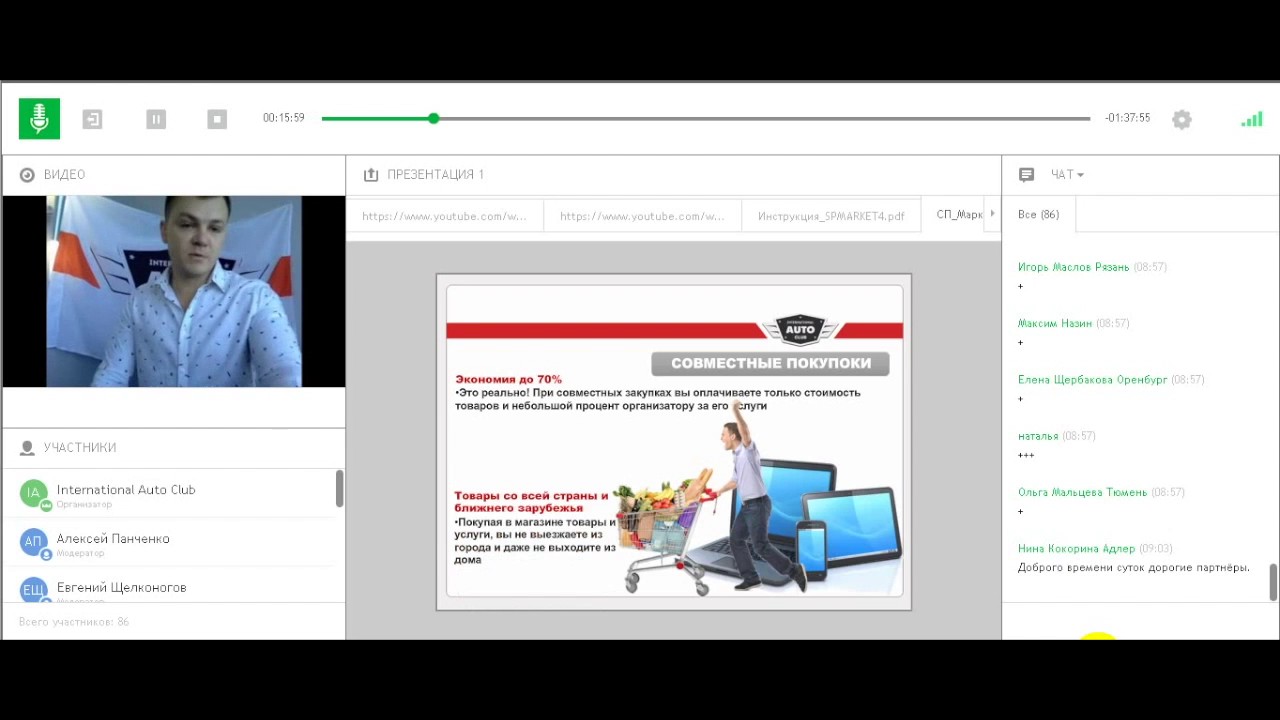Viewport: 1280px width, 720px height.
Task: Click the УЧАСТНИКИ panel title
Action: [80, 448]
